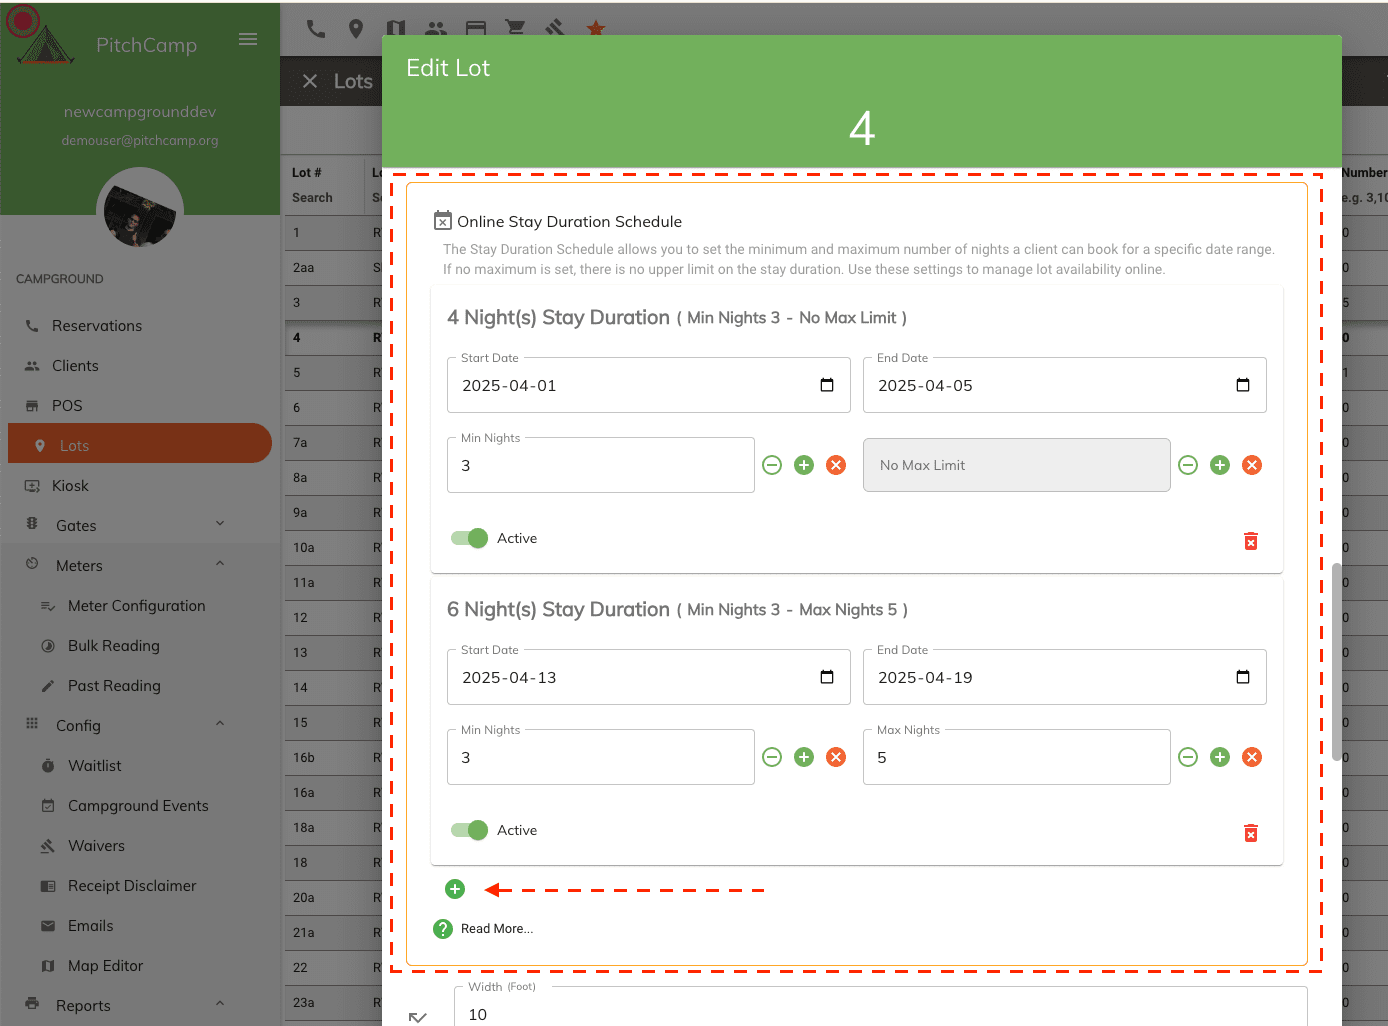Select lot row 7a in the Lots table

tap(332, 442)
